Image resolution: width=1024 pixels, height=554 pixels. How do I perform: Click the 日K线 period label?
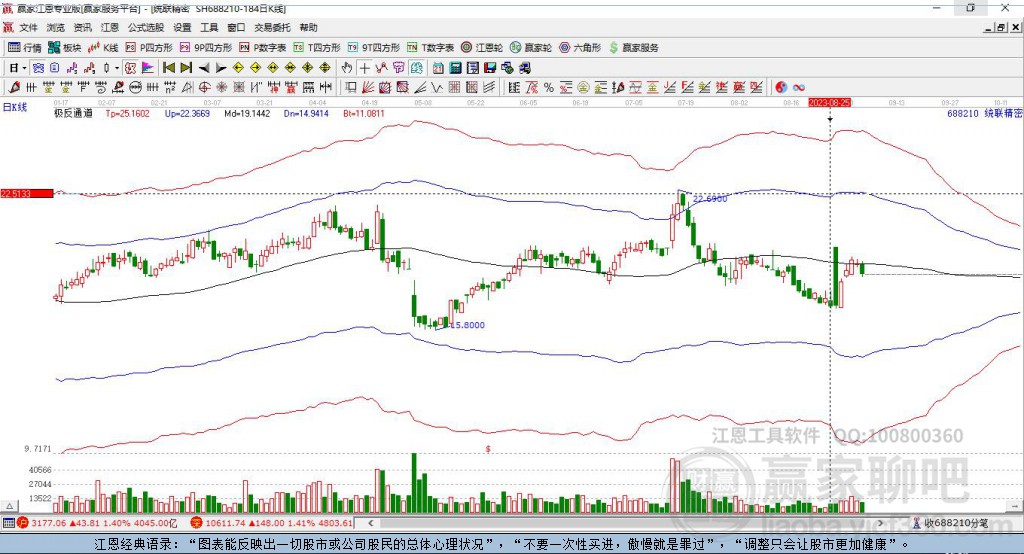pos(15,107)
